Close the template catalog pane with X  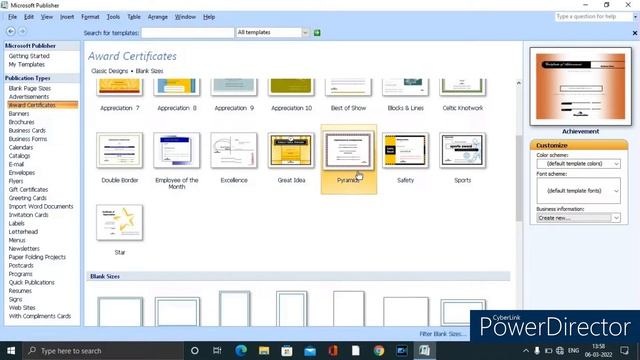[635, 33]
